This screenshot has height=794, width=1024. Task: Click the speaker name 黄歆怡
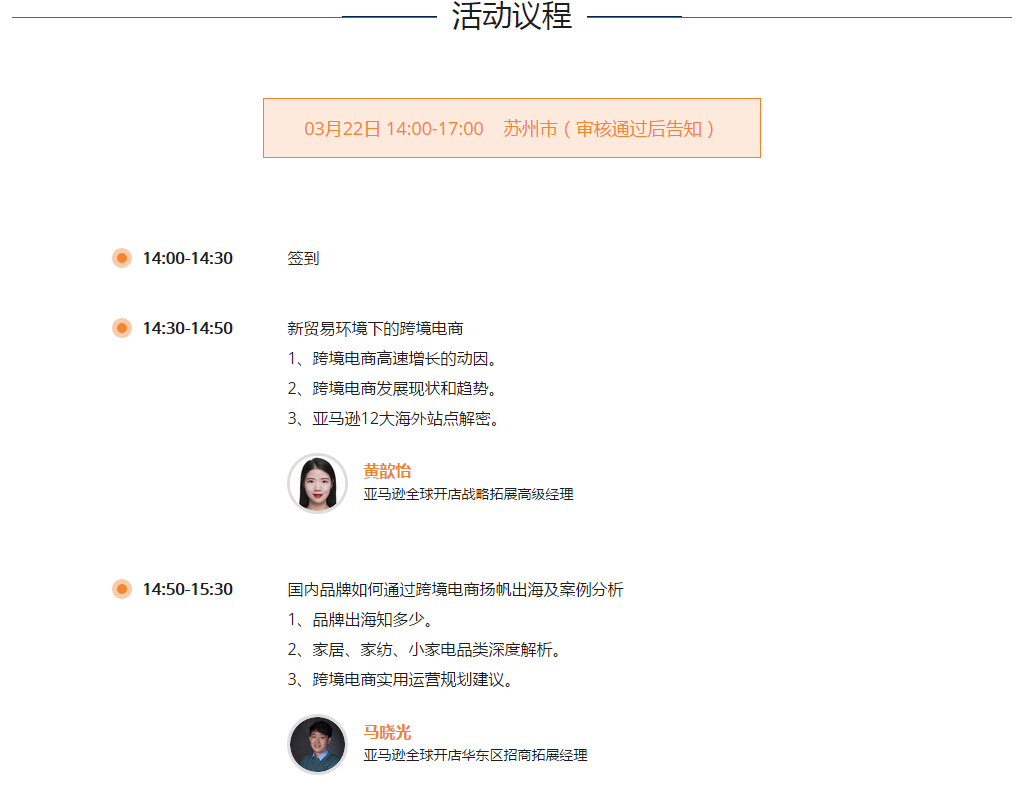(387, 471)
